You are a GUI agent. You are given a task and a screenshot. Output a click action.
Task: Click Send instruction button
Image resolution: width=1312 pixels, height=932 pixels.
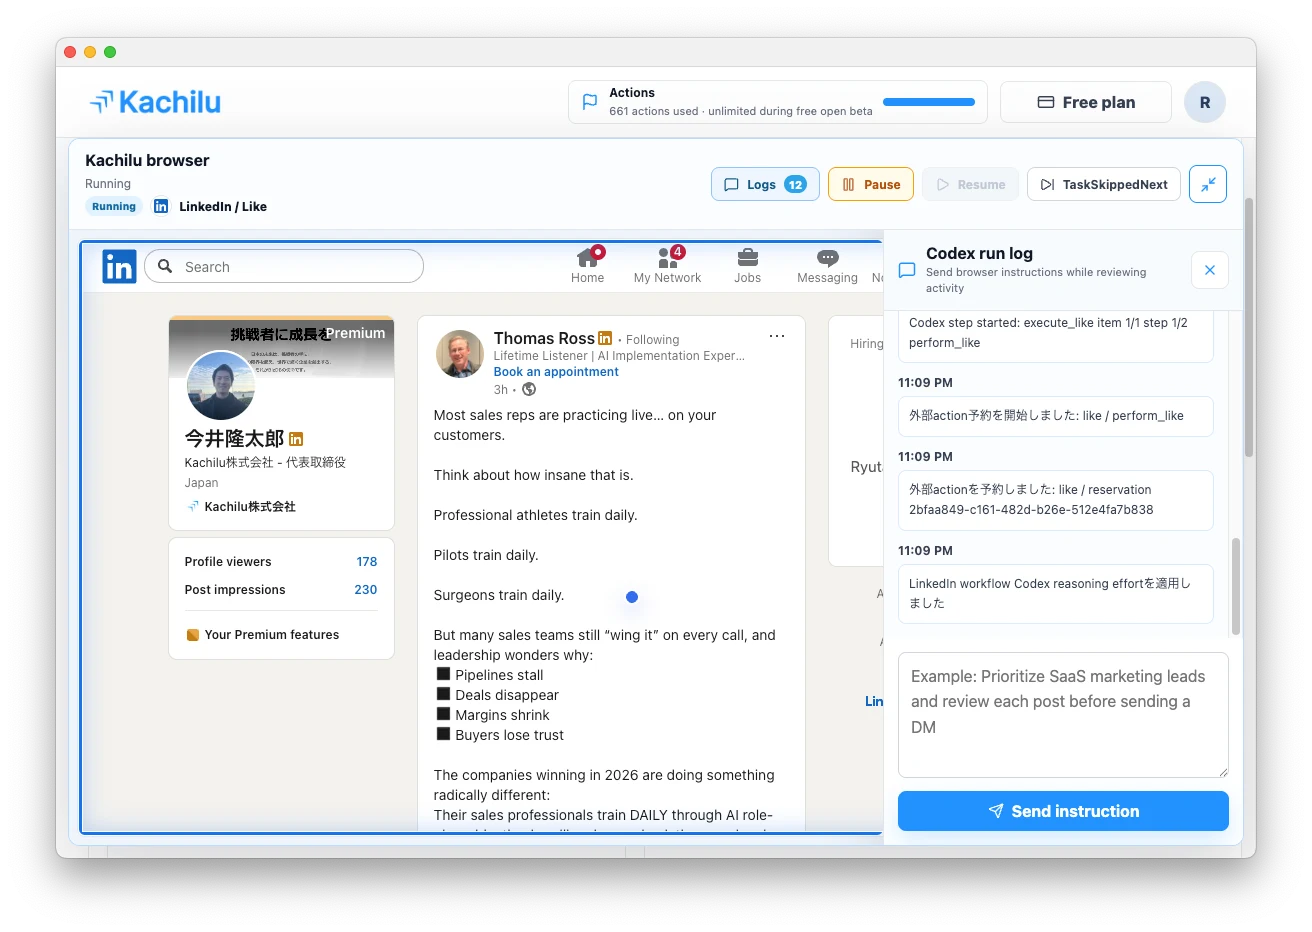click(1063, 811)
